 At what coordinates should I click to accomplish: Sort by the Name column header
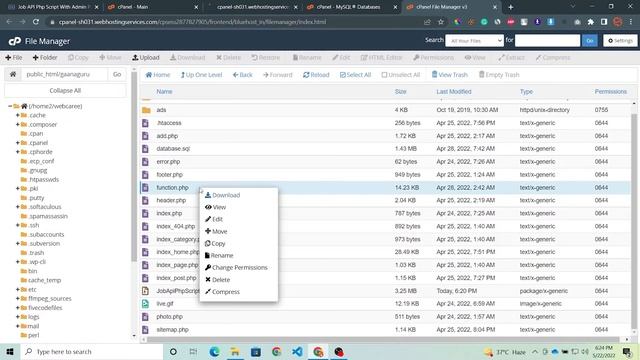[164, 91]
